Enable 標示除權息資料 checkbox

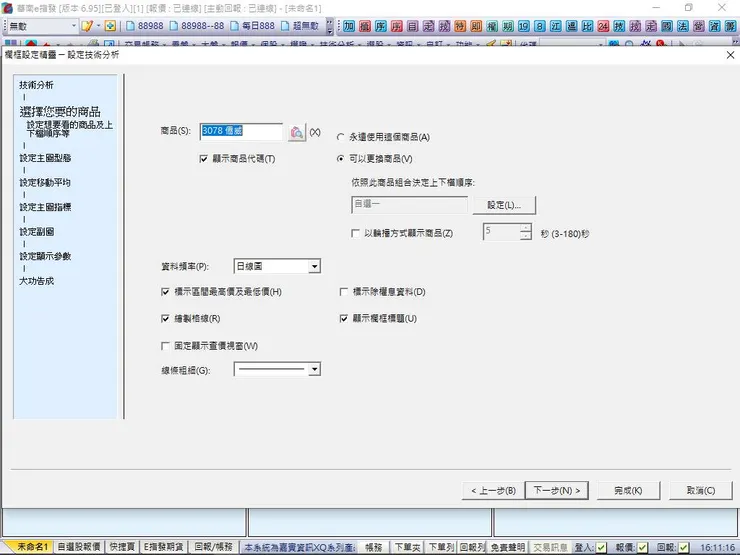tap(344, 292)
